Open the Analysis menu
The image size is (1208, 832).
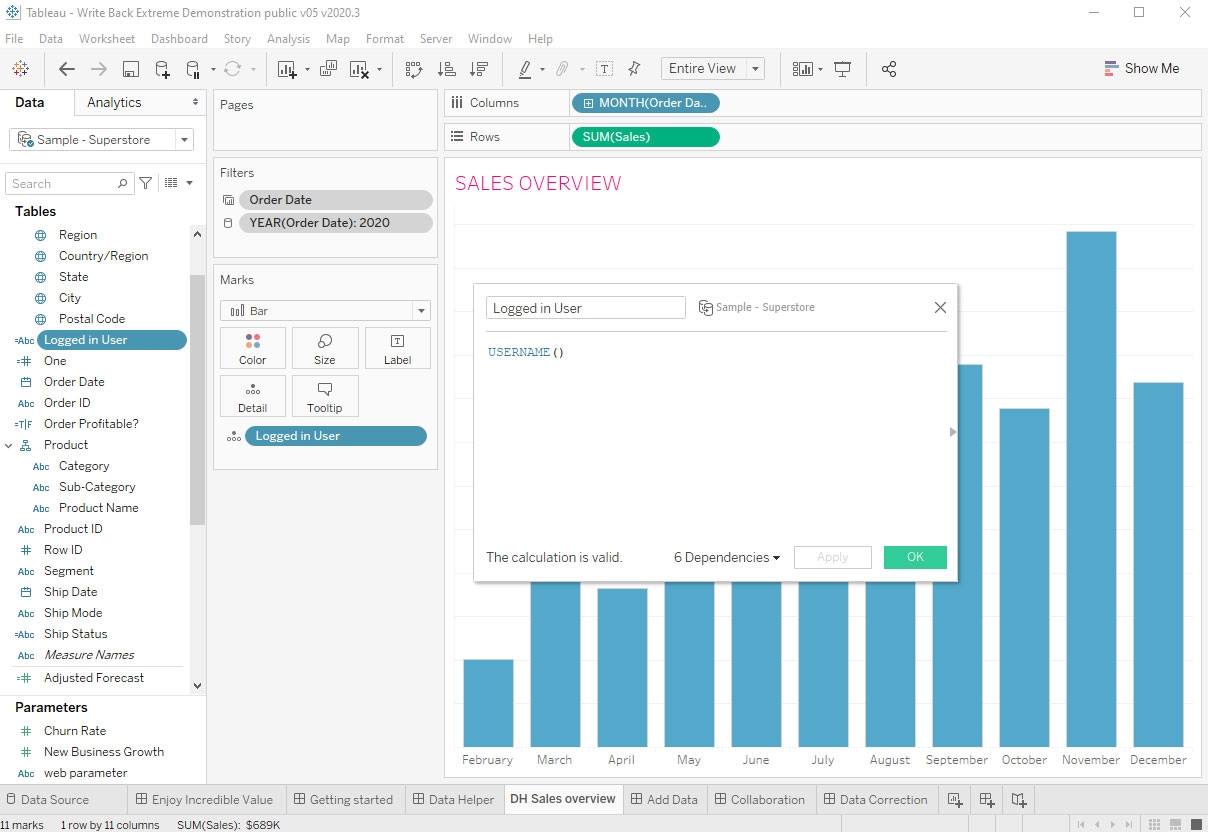pos(288,39)
